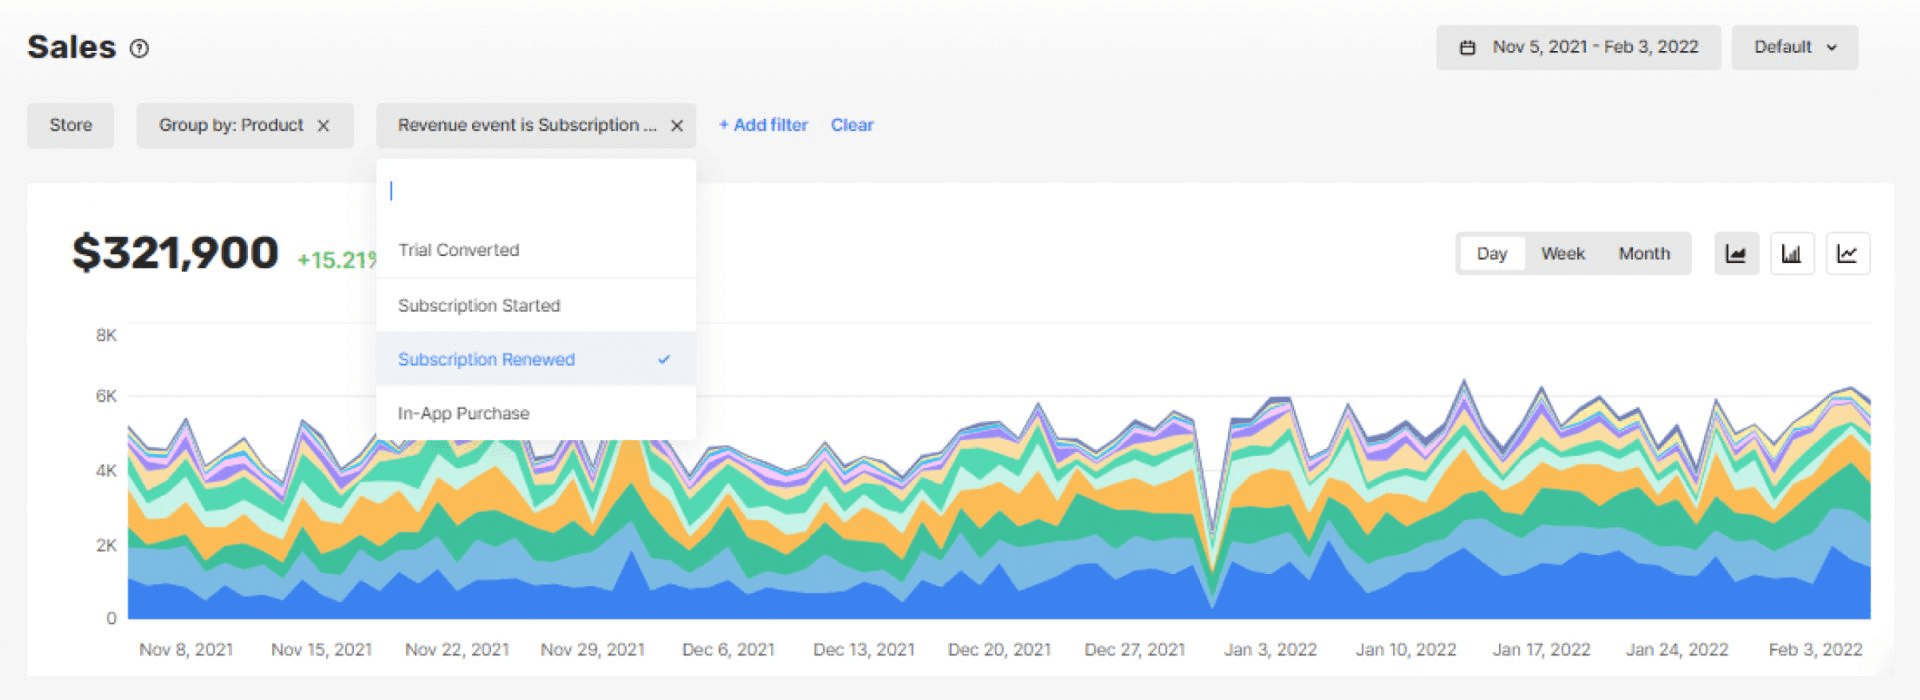Focus the filter search input field
The width and height of the screenshot is (1920, 700).
click(536, 190)
